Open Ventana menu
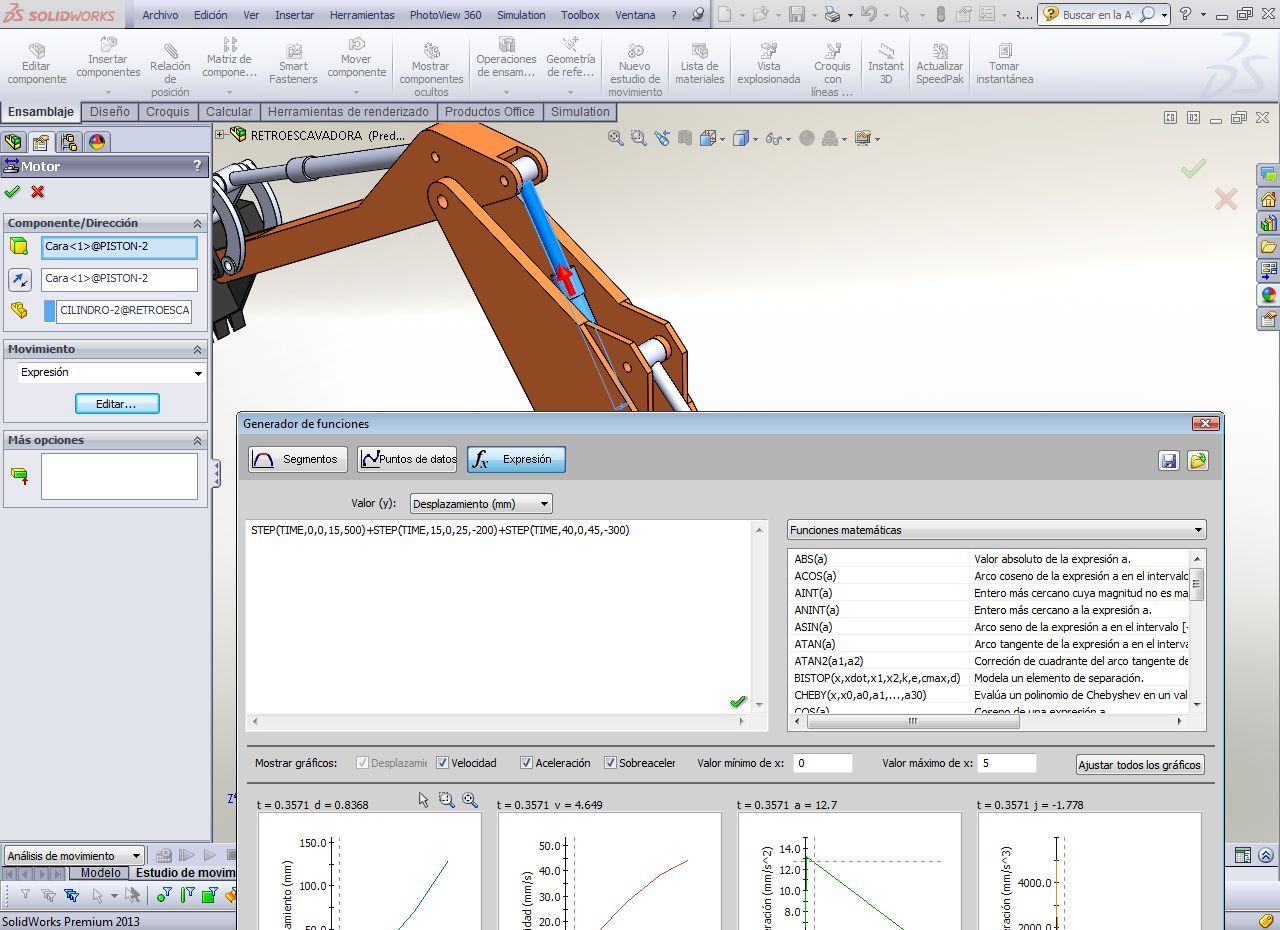Screen dimensions: 1280x930 pos(635,15)
